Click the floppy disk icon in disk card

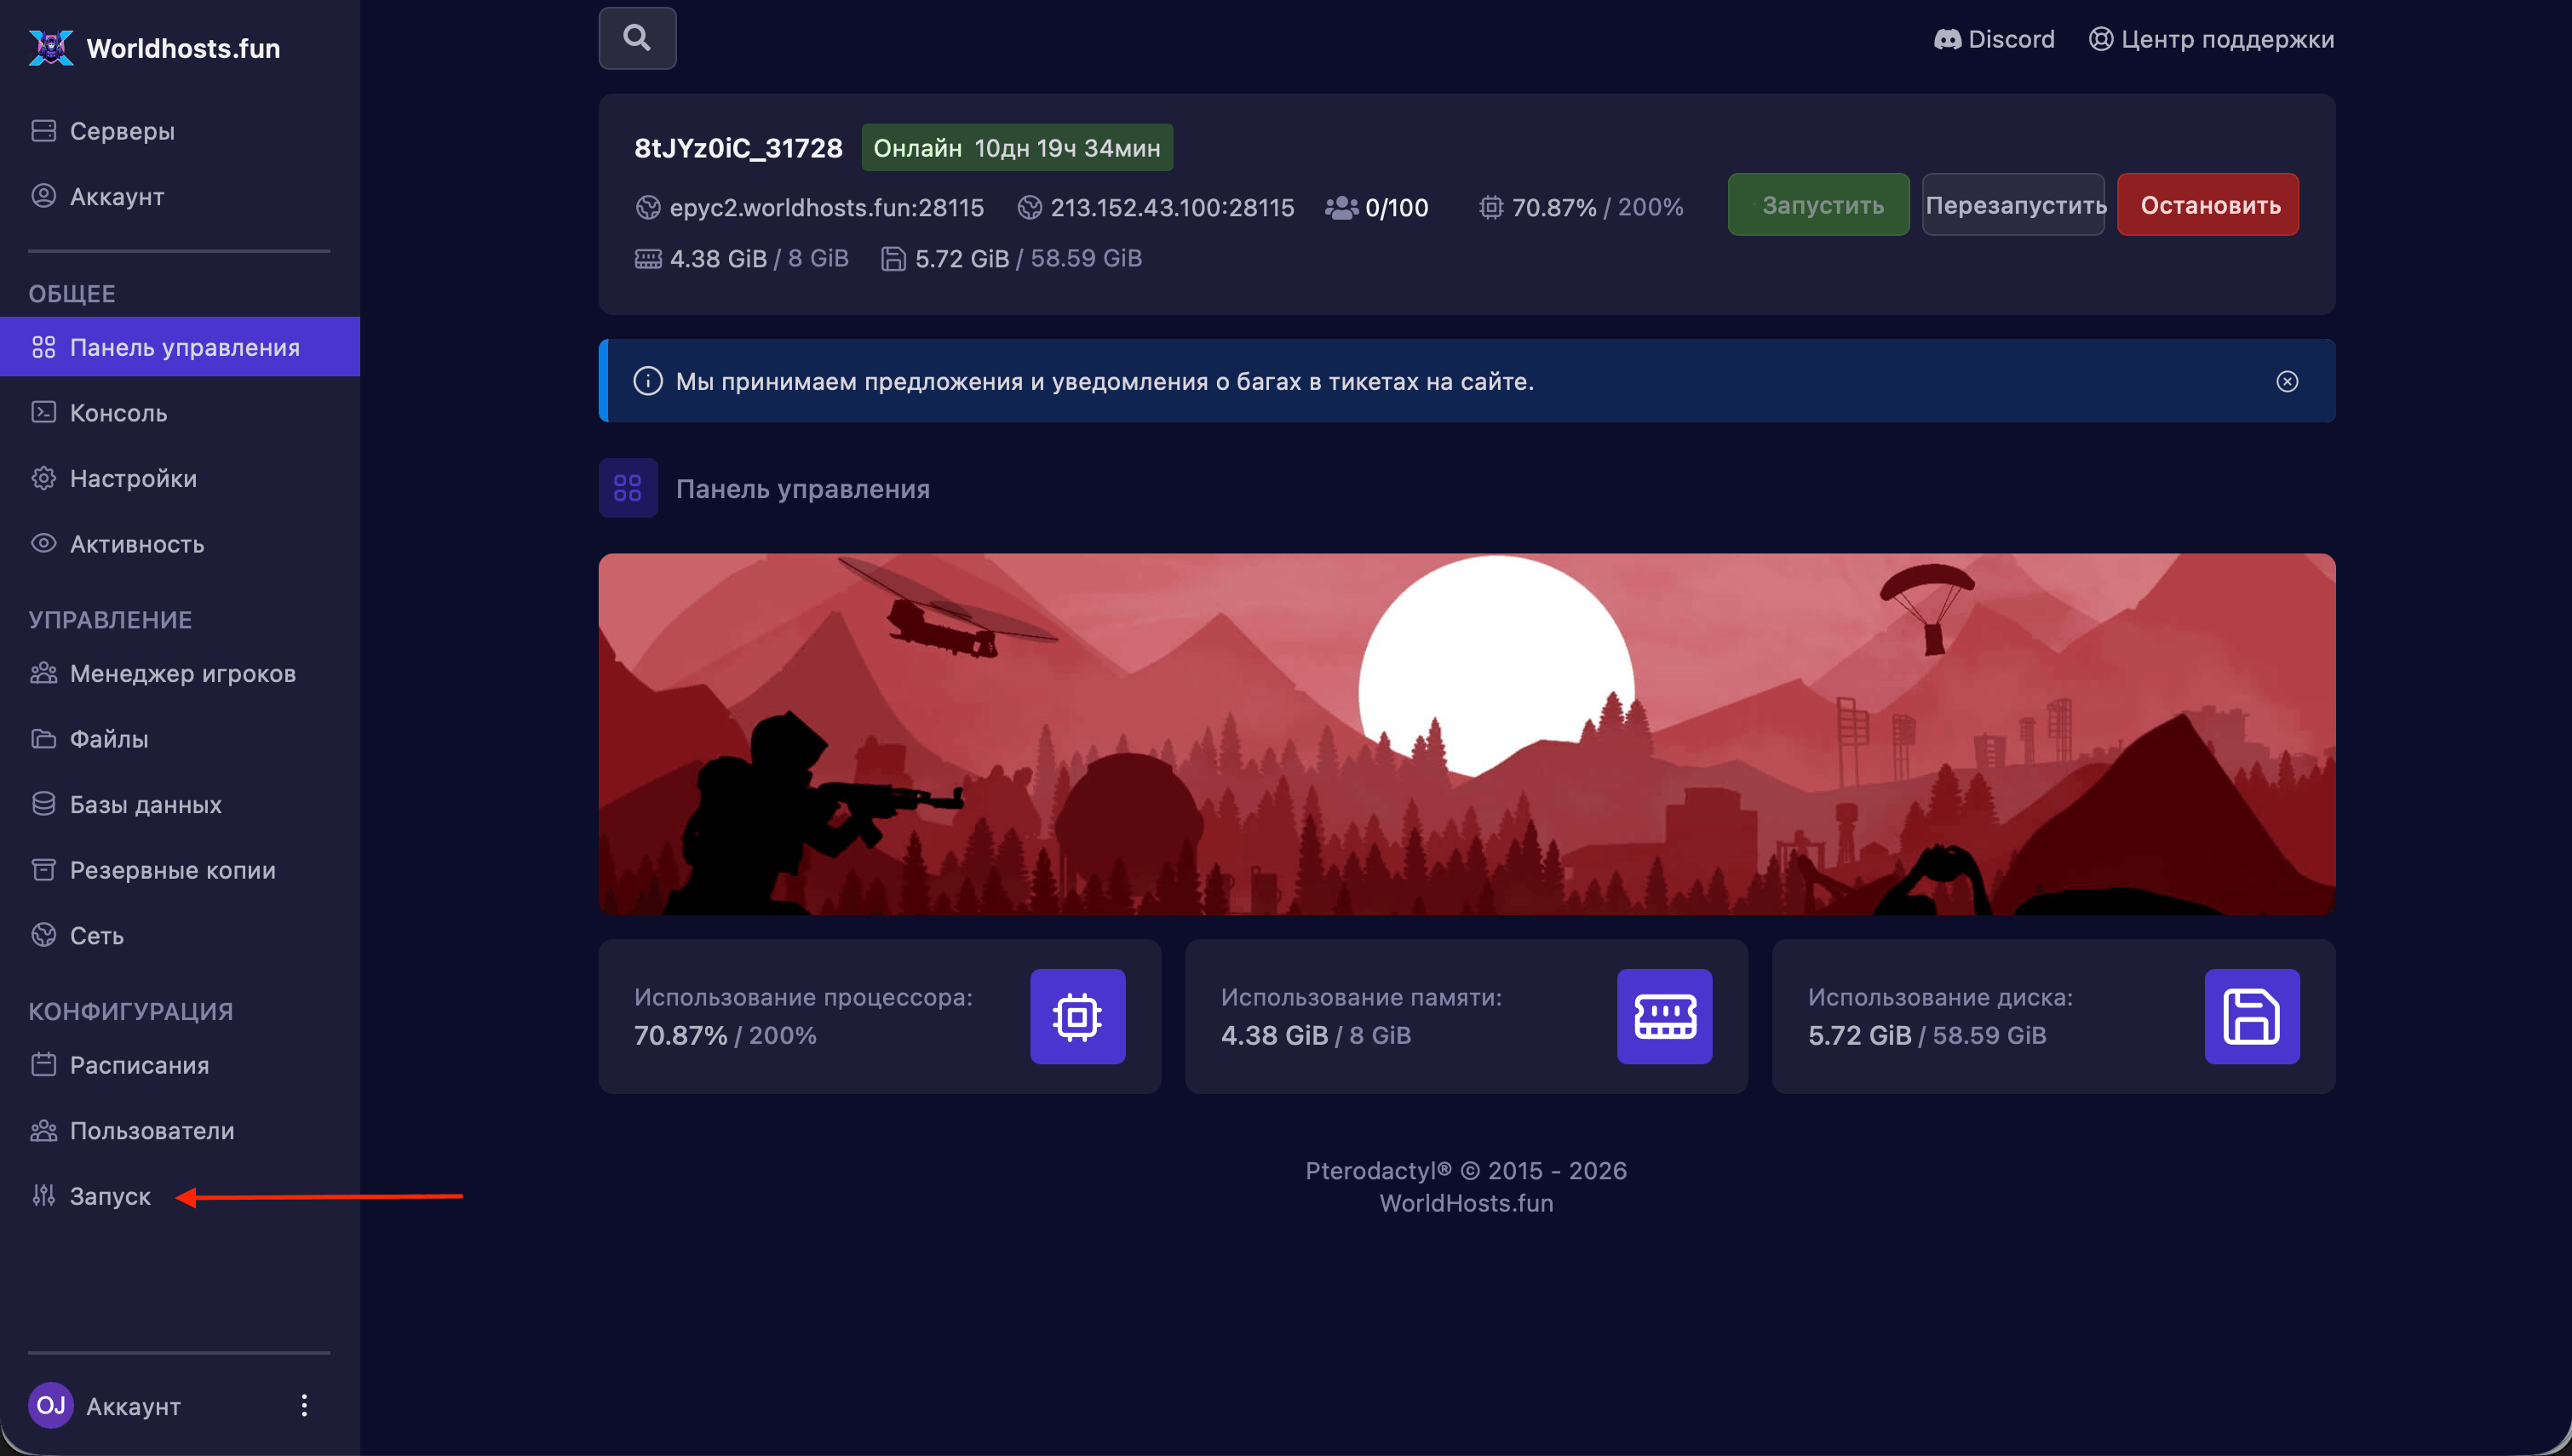coord(2251,1017)
